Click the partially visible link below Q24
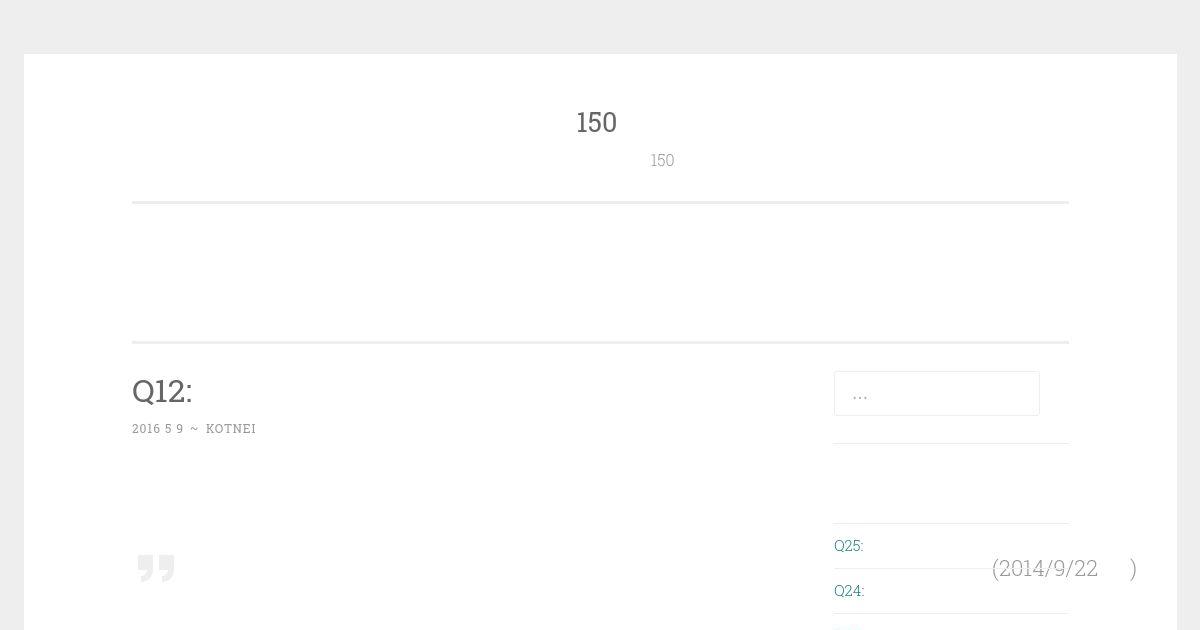The height and width of the screenshot is (630, 1200). click(846, 627)
